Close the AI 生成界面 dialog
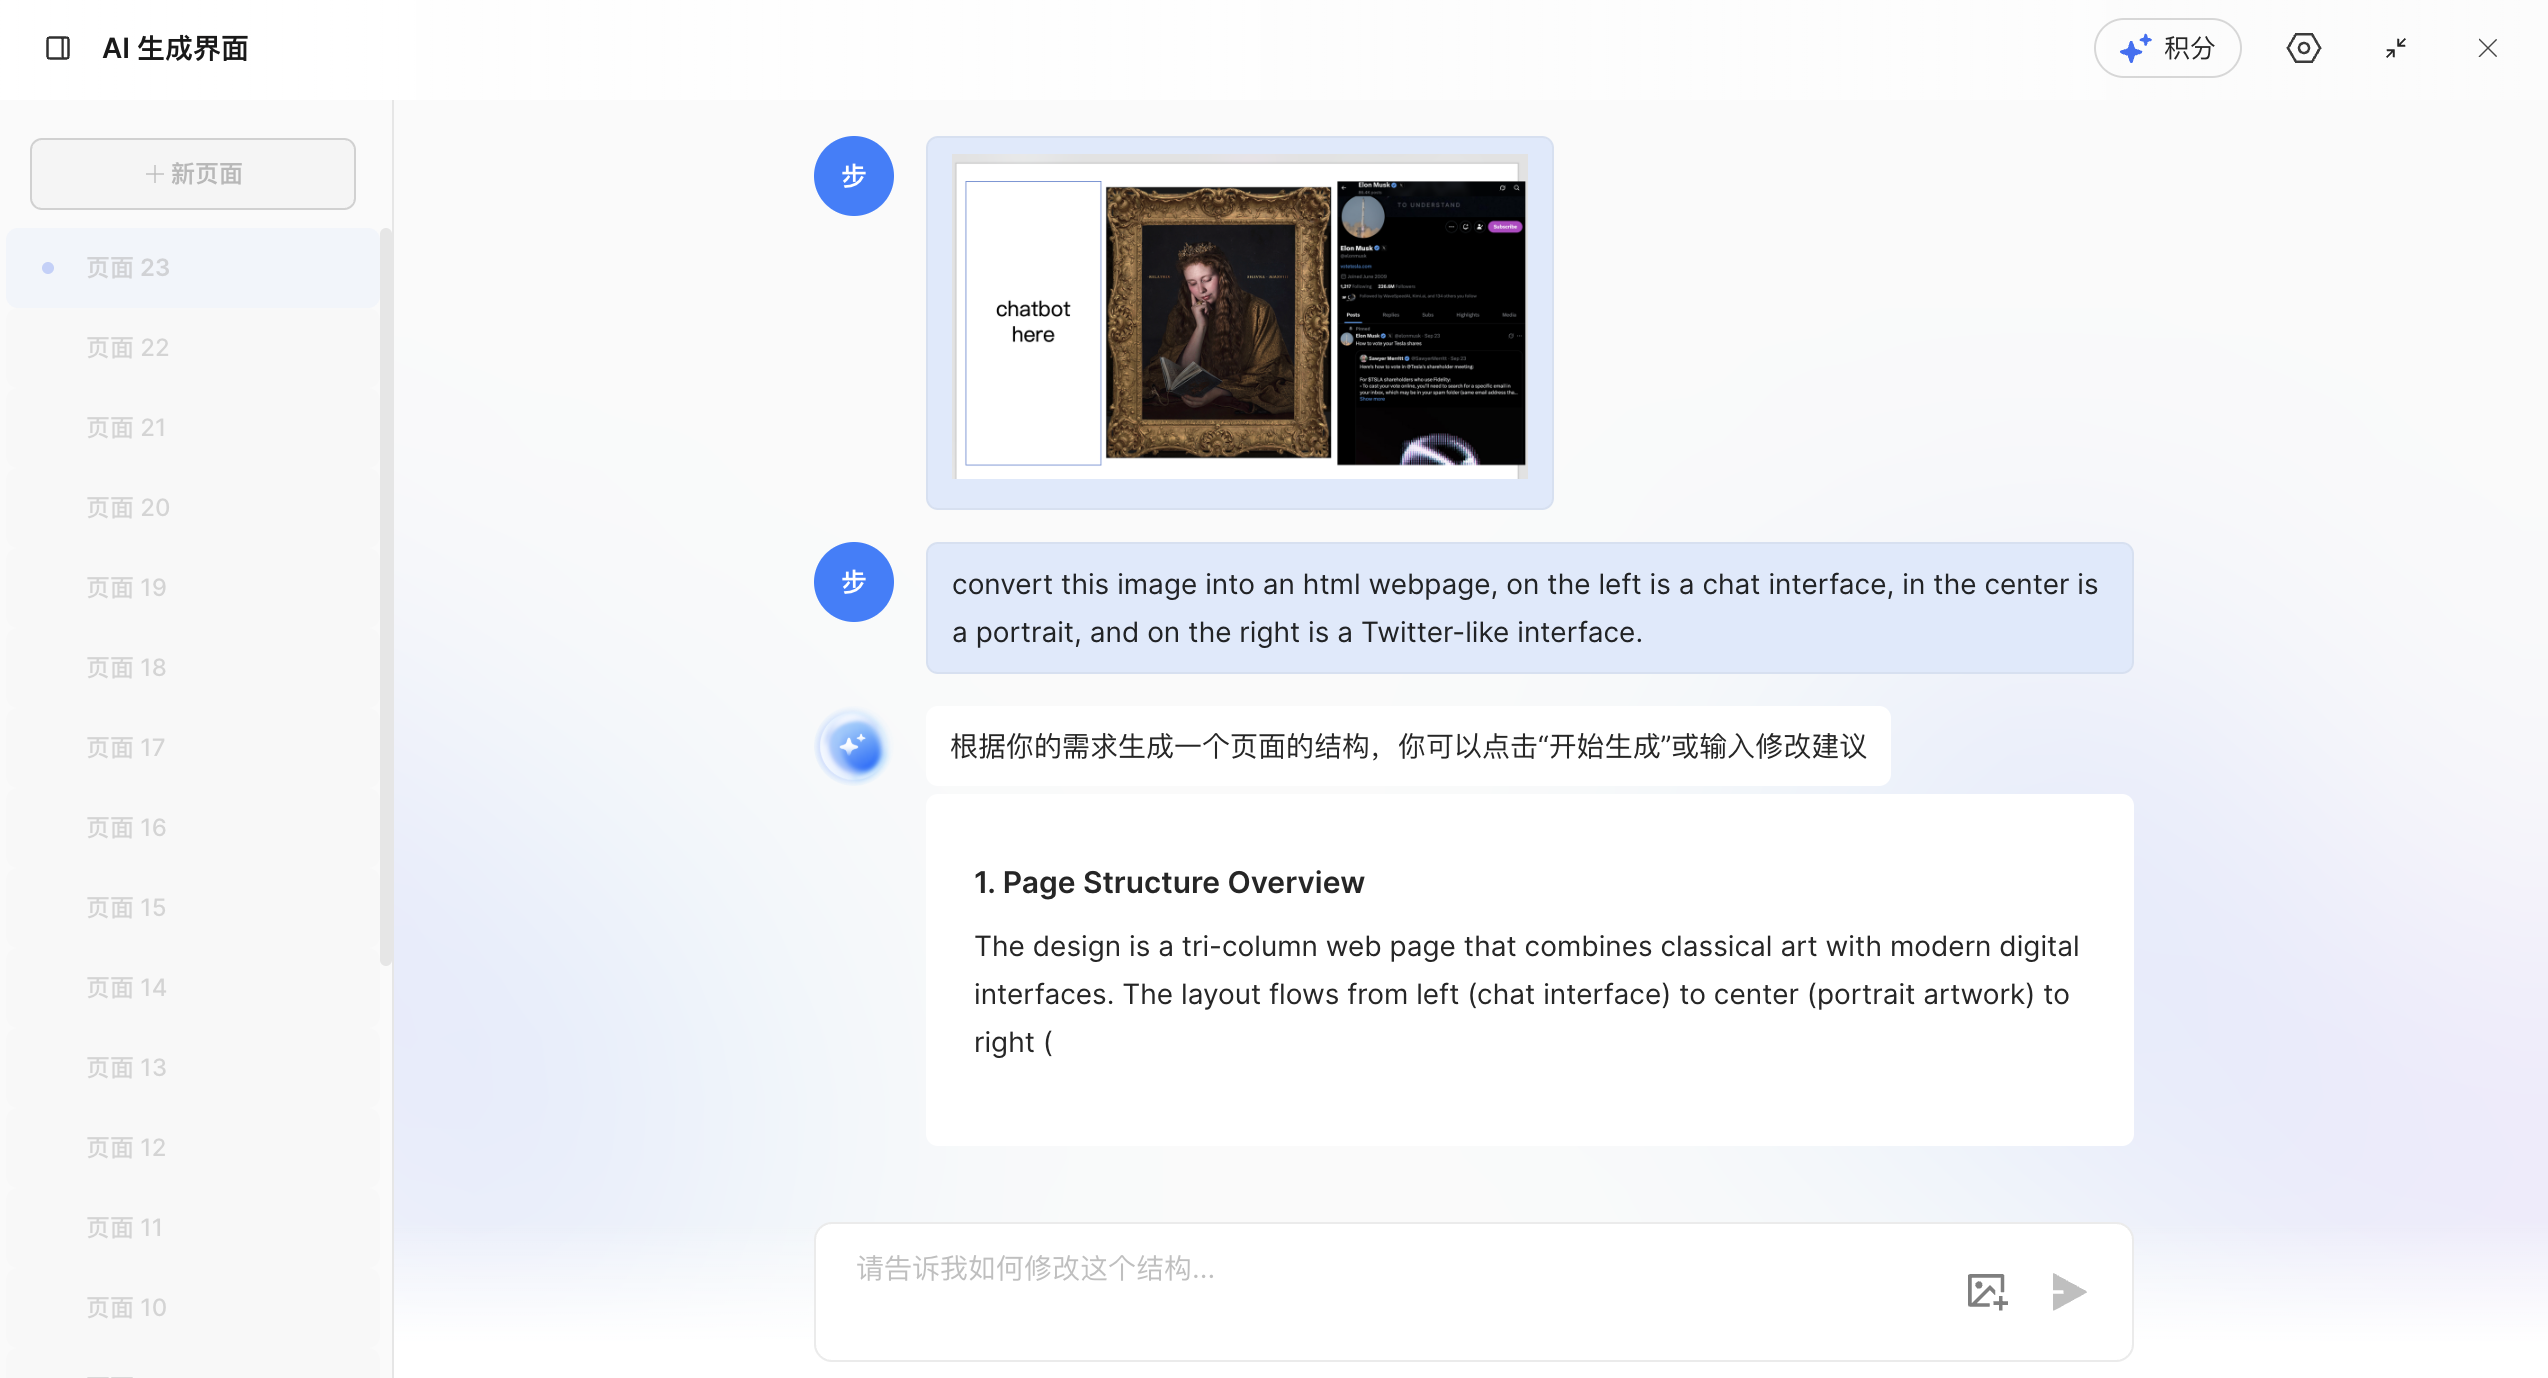The width and height of the screenshot is (2548, 1378). [2487, 48]
